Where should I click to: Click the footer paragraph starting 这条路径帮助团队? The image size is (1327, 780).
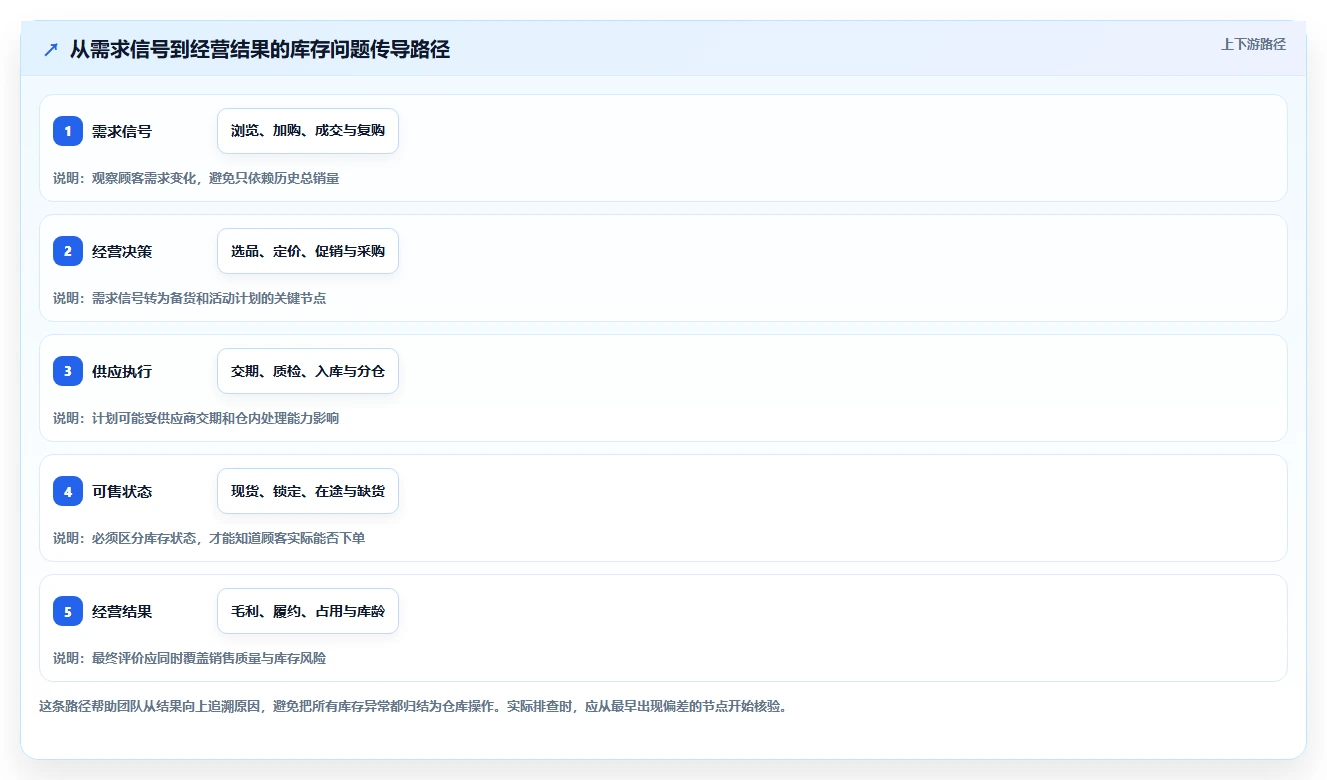[x=413, y=706]
